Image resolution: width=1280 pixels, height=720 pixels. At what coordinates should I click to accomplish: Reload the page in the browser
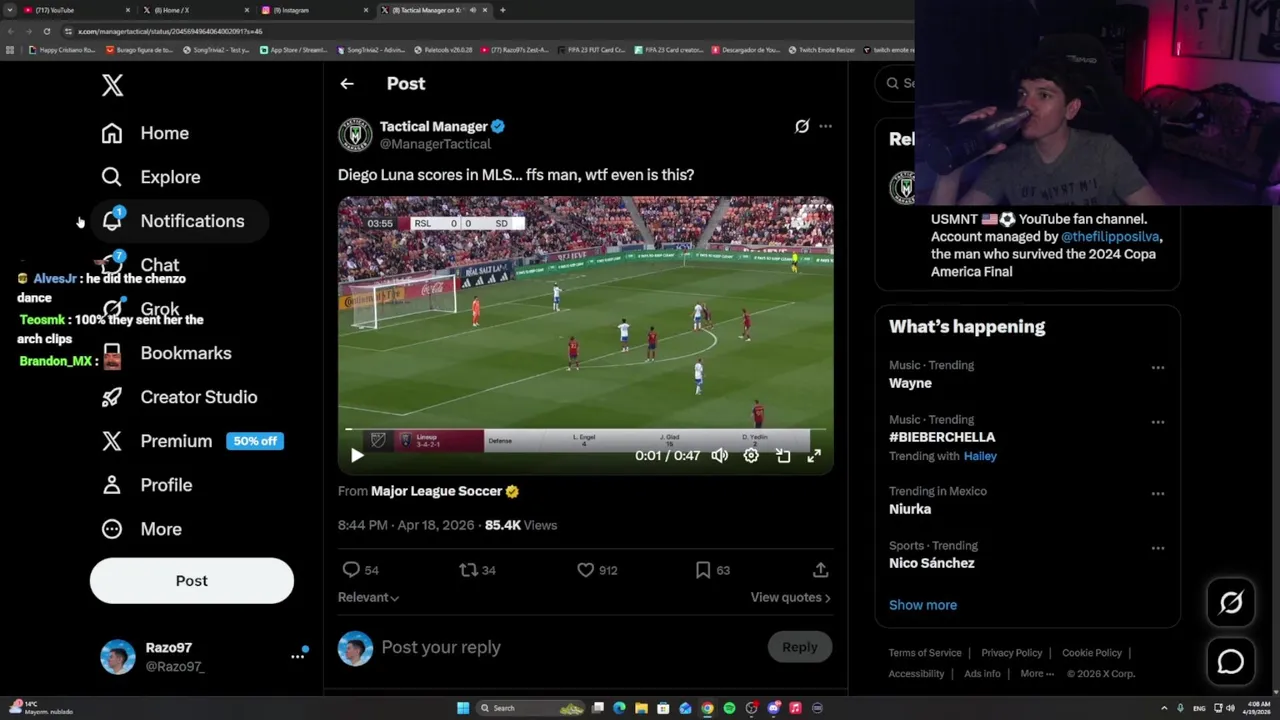[46, 31]
